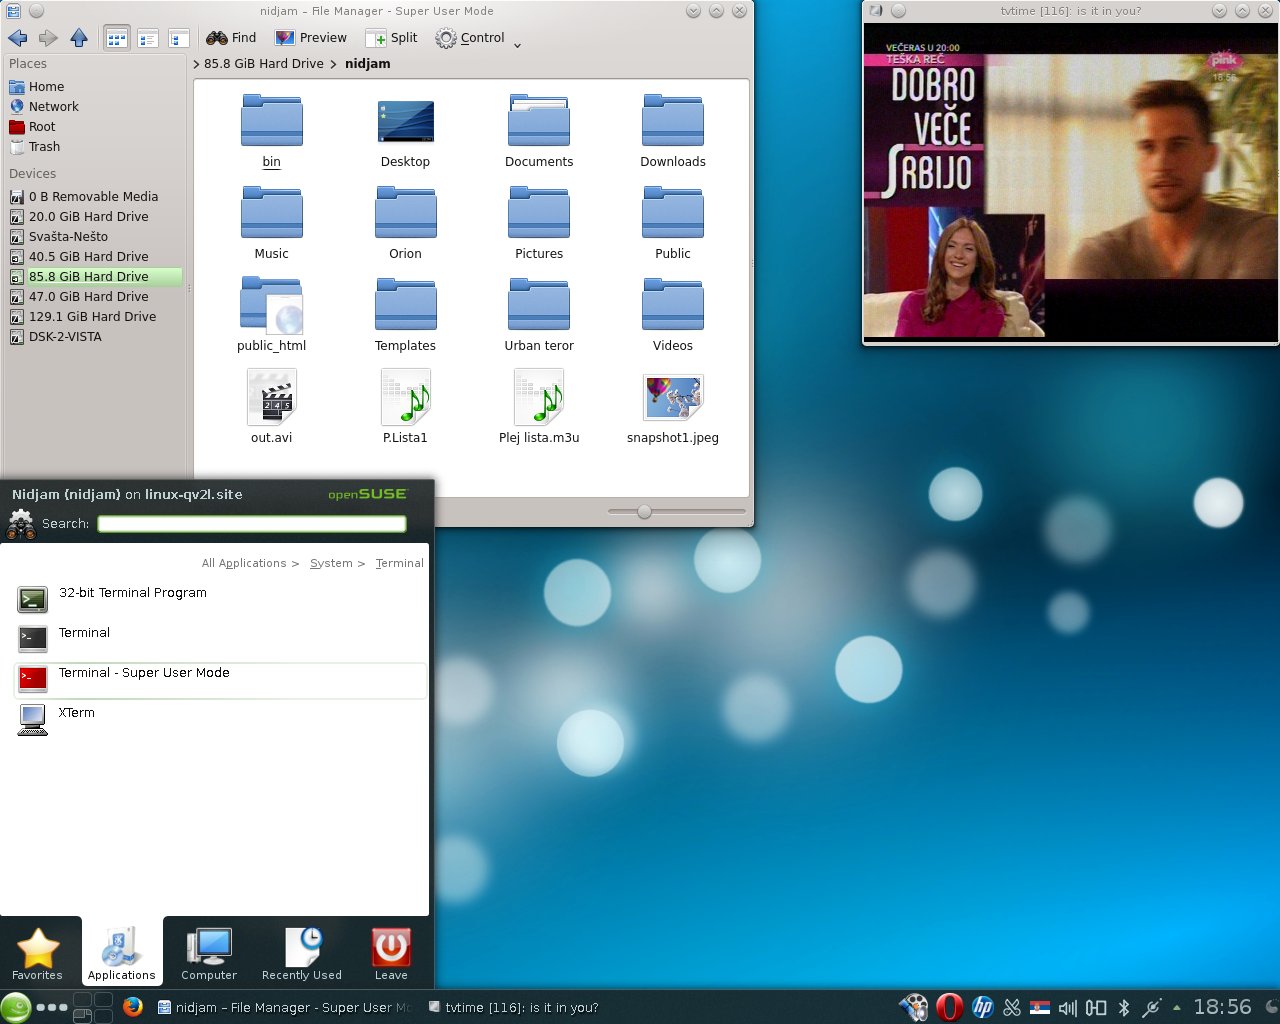
Task: Go up one folder with the Up arrow
Action: pos(79,38)
